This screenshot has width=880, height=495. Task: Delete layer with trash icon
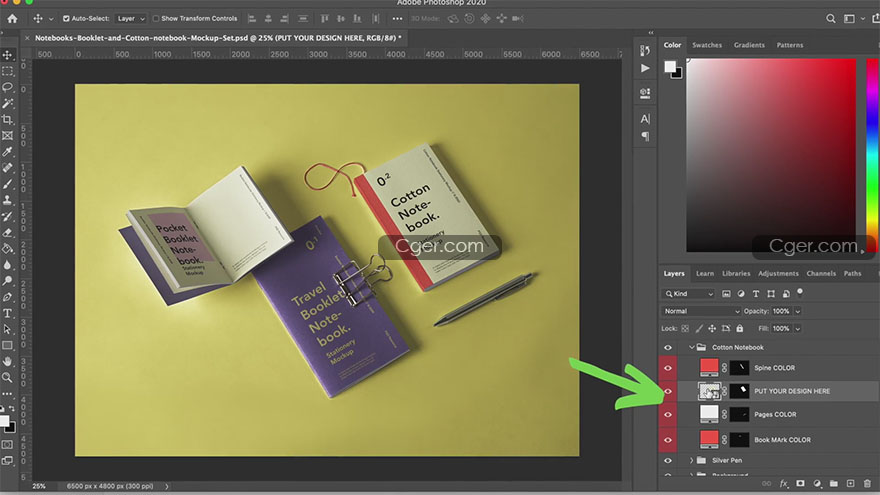(867, 483)
